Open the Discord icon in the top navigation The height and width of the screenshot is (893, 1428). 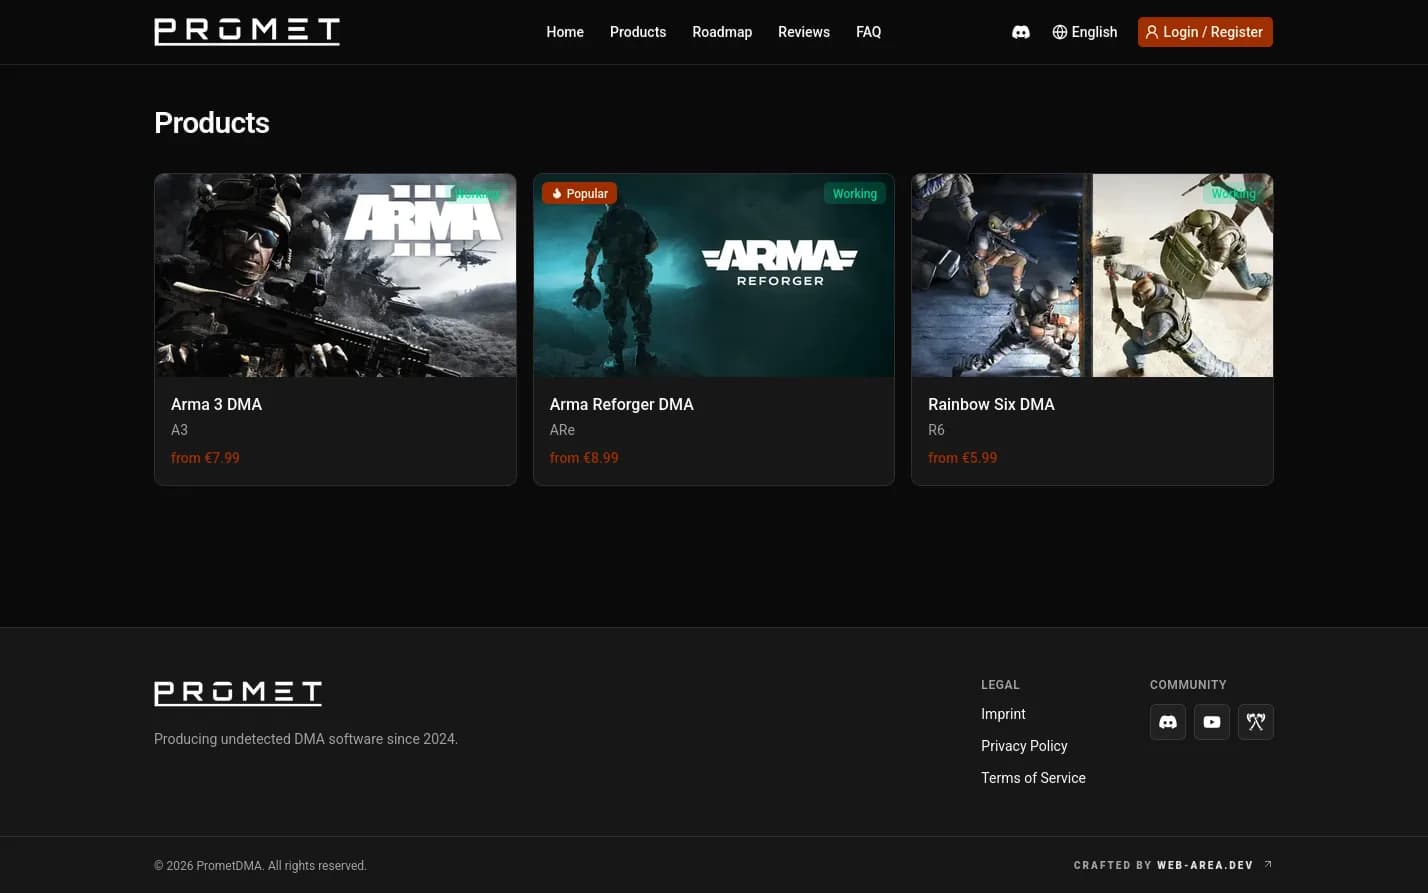(1021, 32)
